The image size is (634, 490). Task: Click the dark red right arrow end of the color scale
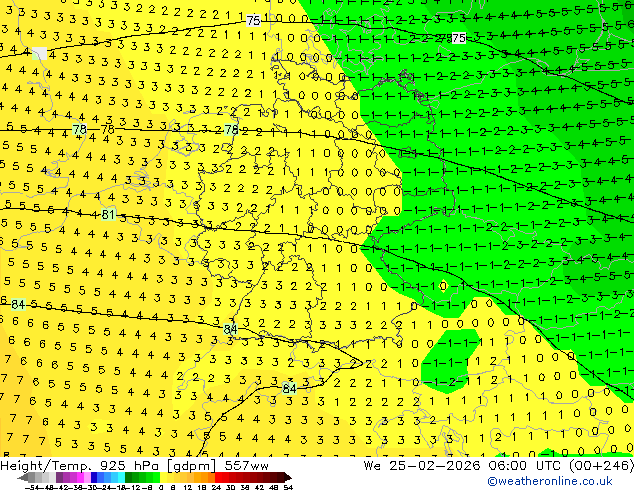click(288, 477)
